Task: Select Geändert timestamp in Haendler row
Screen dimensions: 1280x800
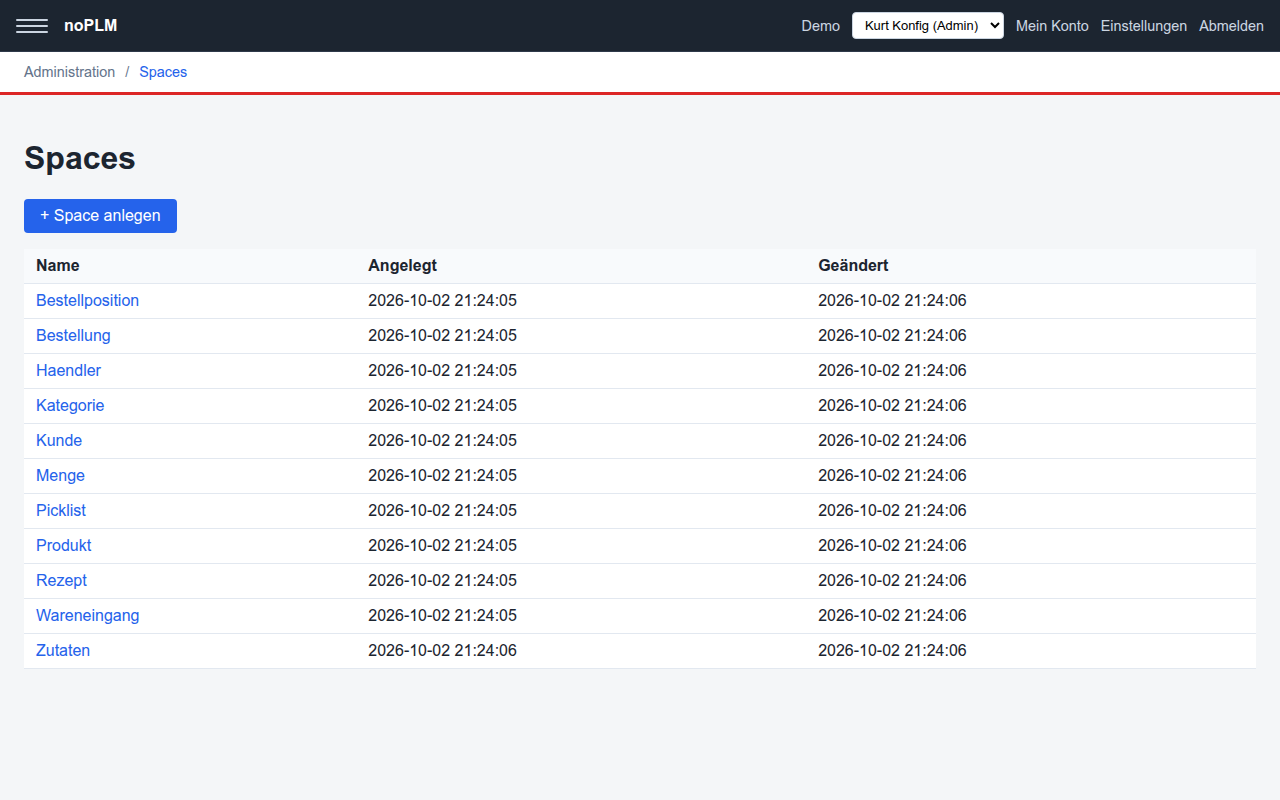Action: (x=892, y=371)
